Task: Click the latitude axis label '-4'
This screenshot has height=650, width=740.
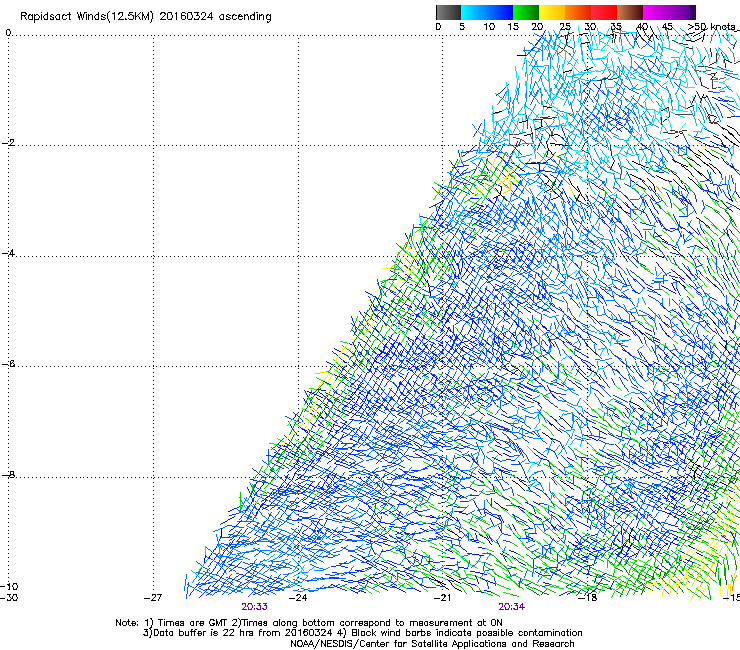Action: coord(8,253)
